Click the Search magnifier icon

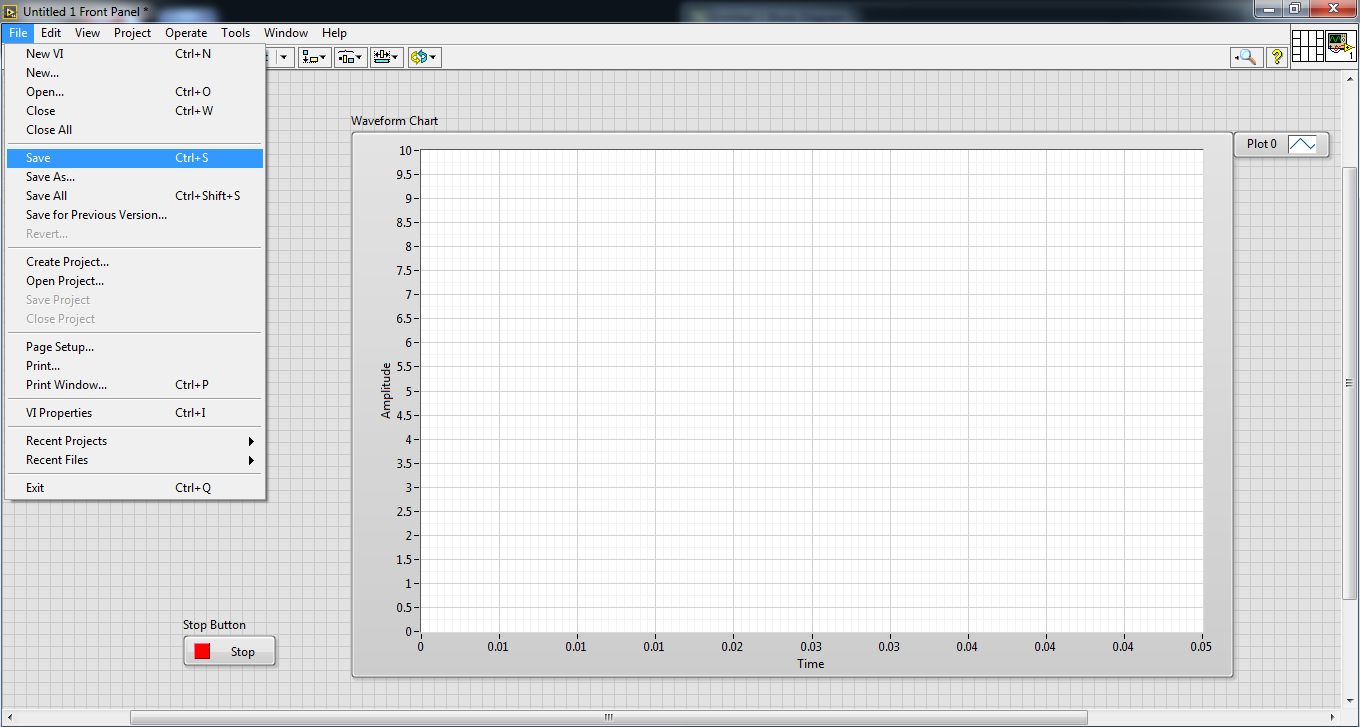click(x=1246, y=57)
